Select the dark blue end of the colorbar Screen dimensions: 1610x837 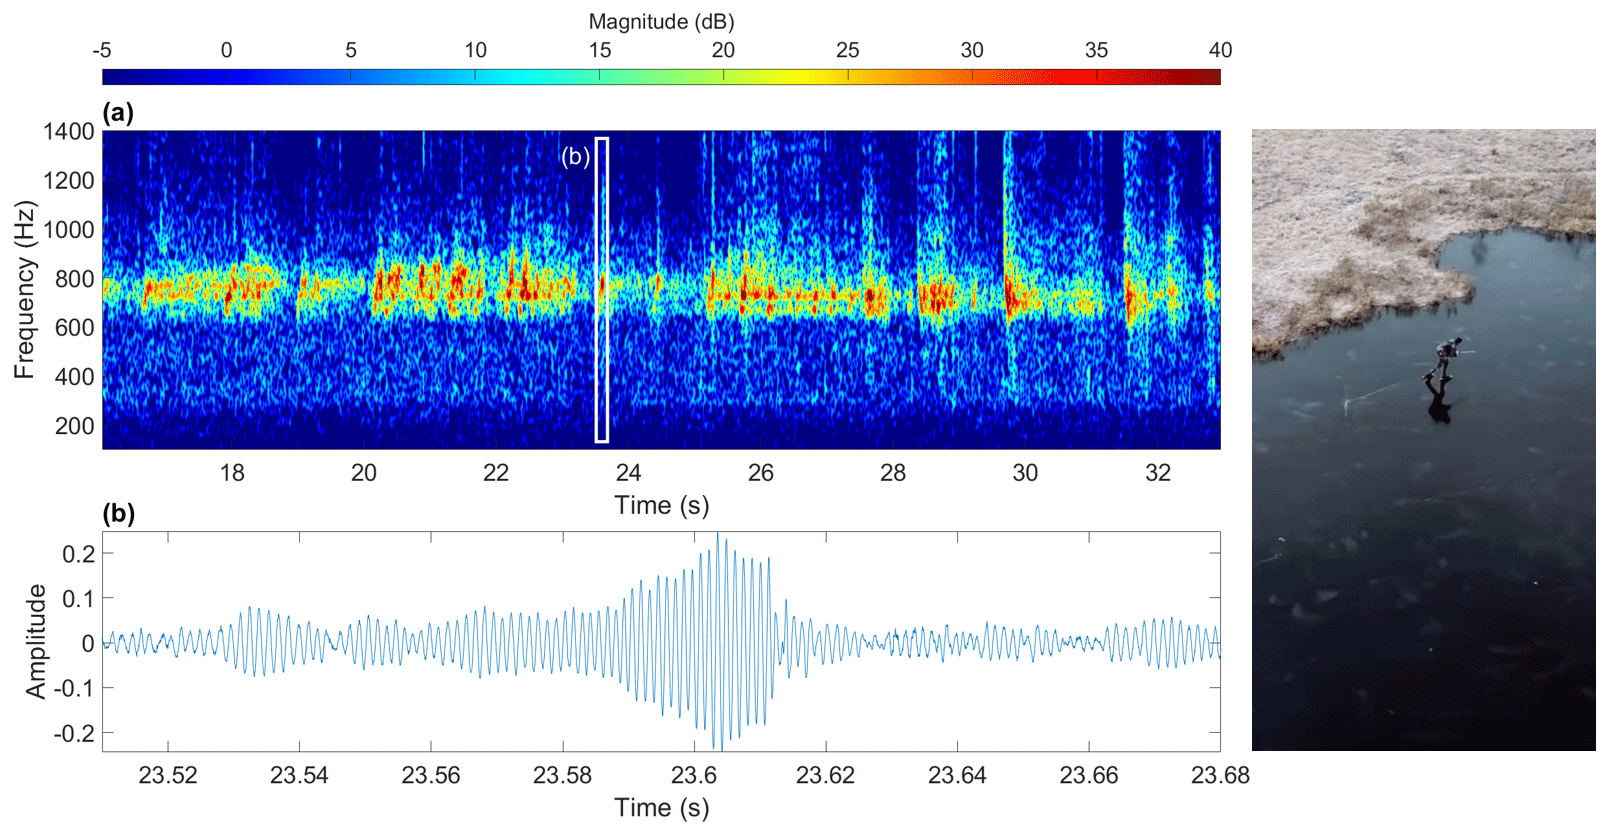click(112, 77)
